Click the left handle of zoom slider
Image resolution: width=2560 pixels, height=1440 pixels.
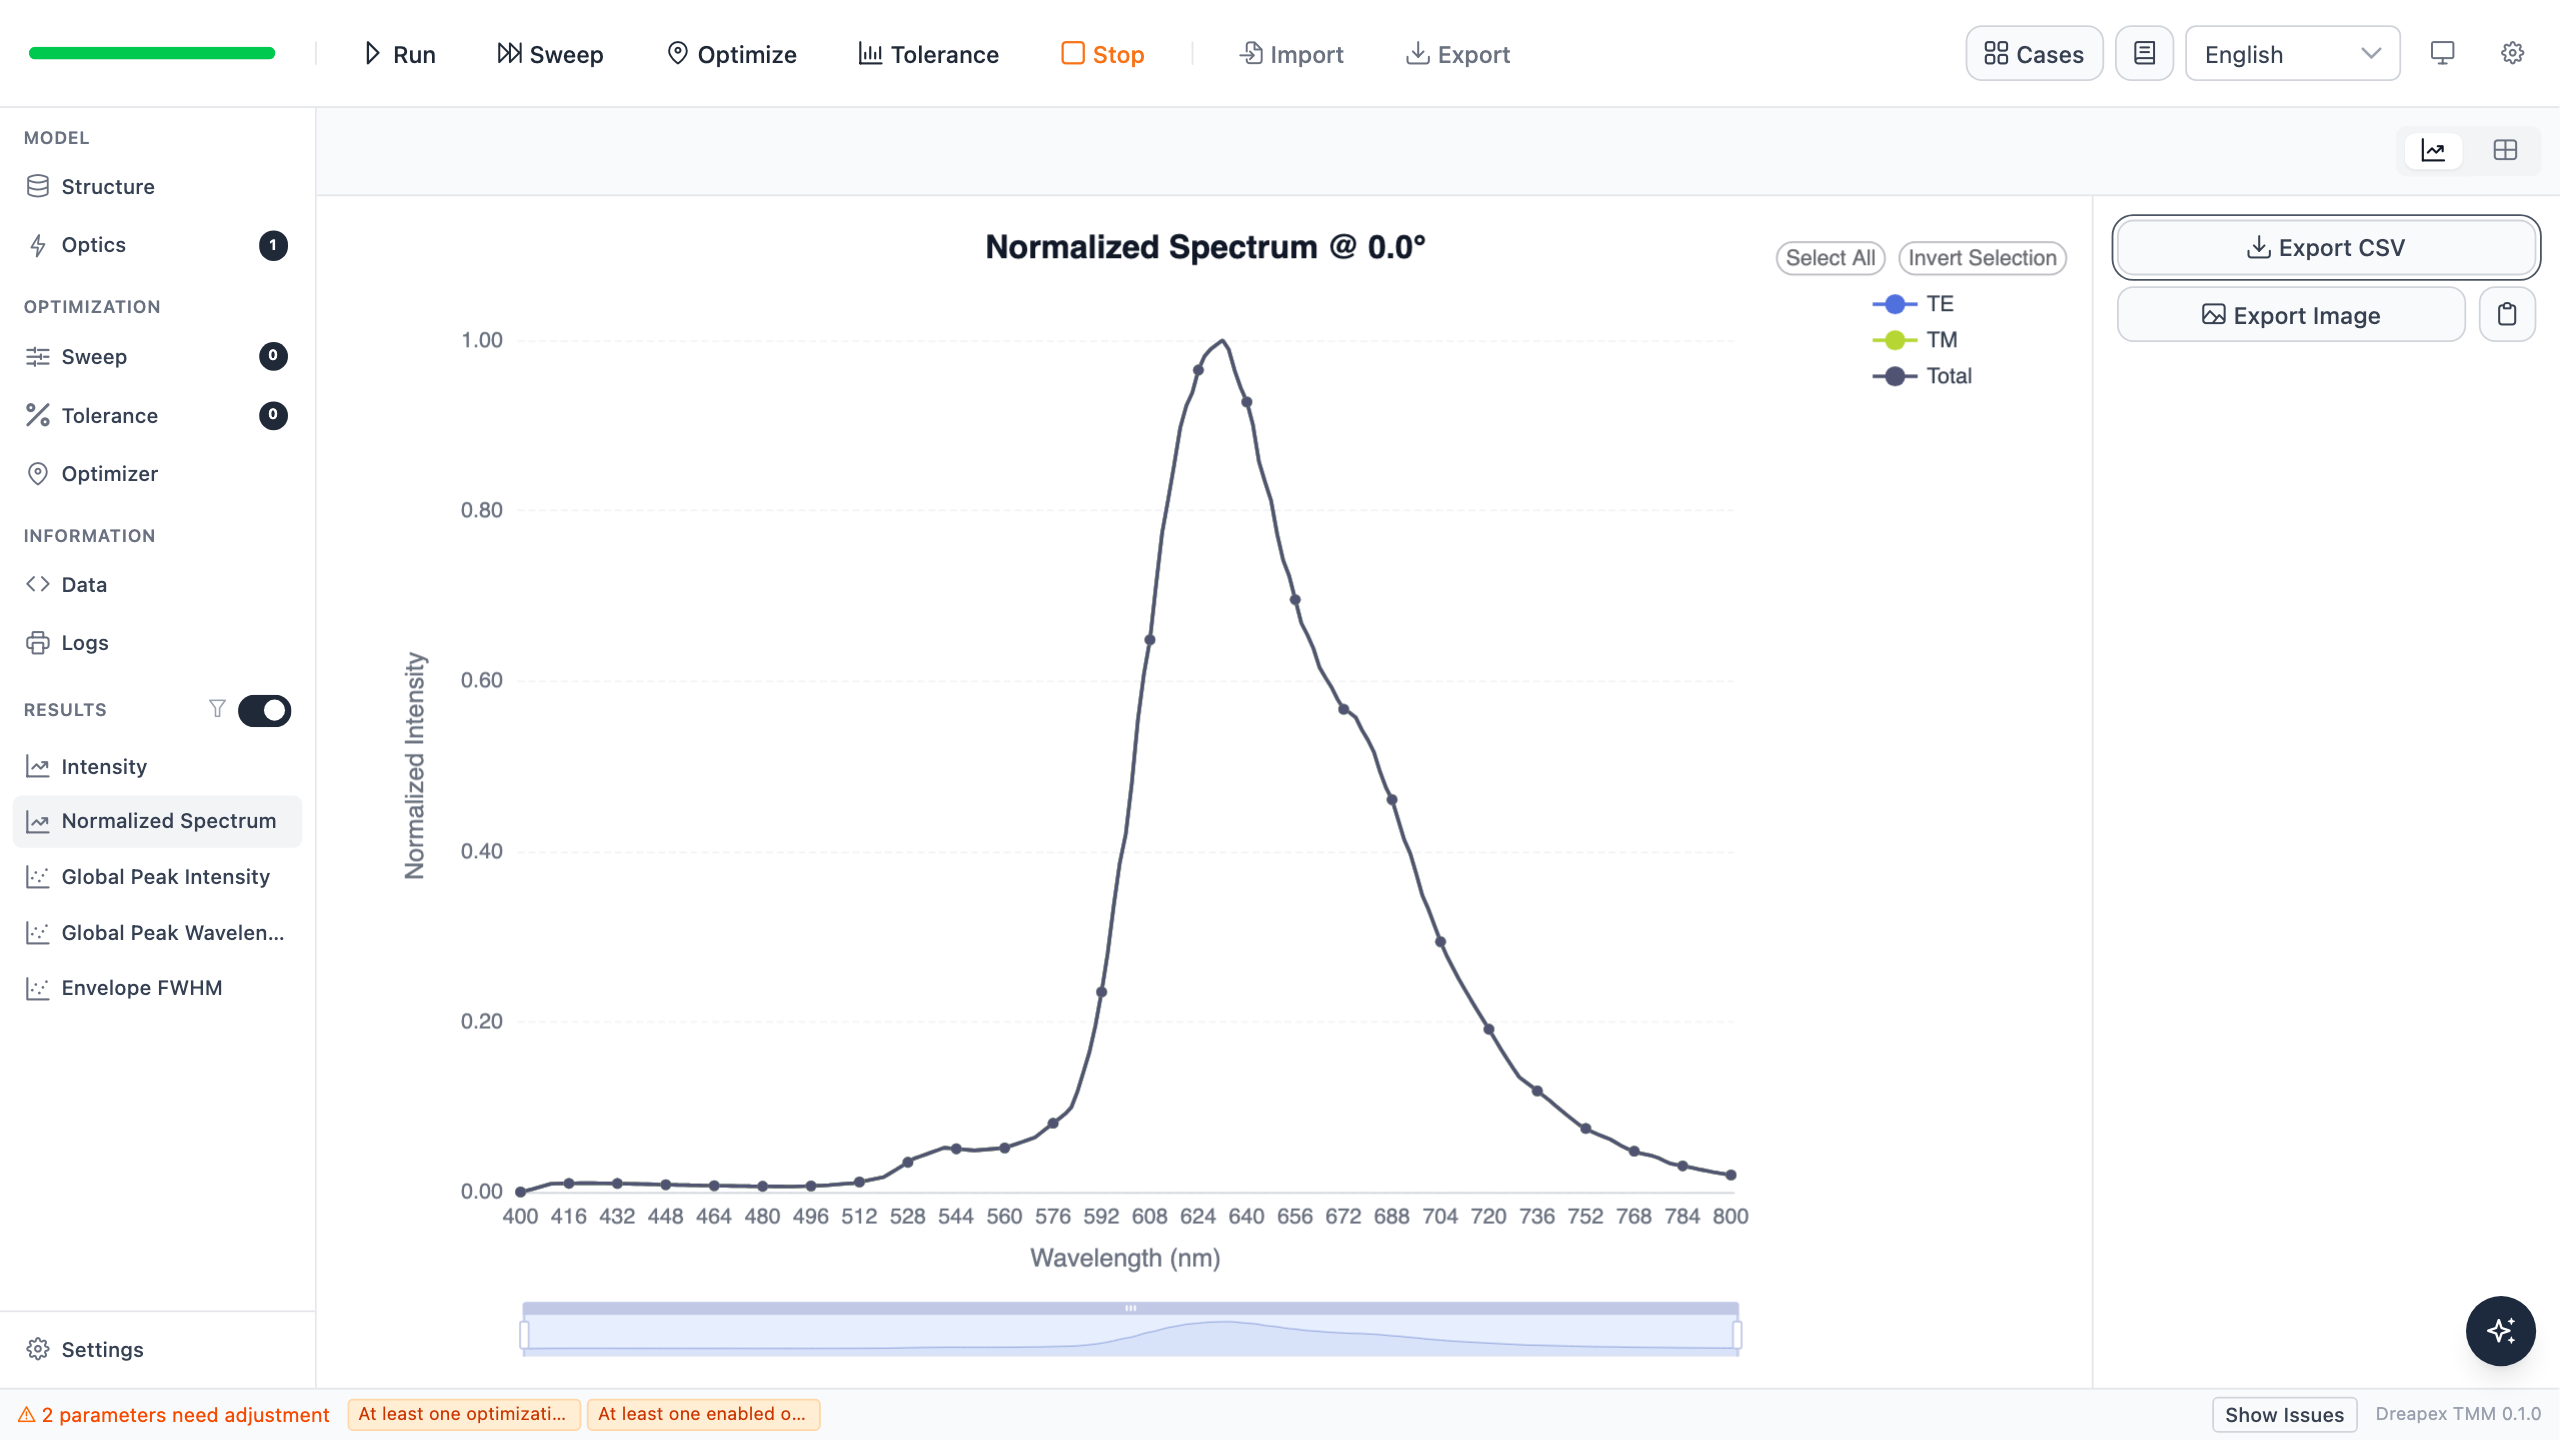524,1334
